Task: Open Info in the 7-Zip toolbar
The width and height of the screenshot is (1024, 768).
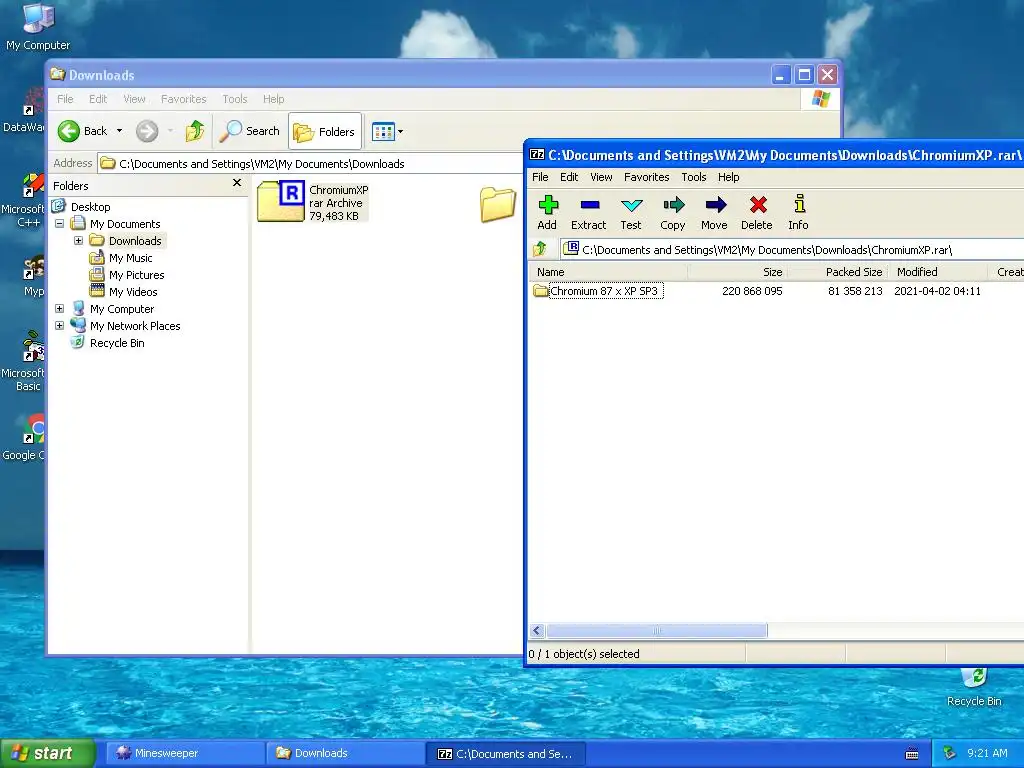Action: (799, 213)
